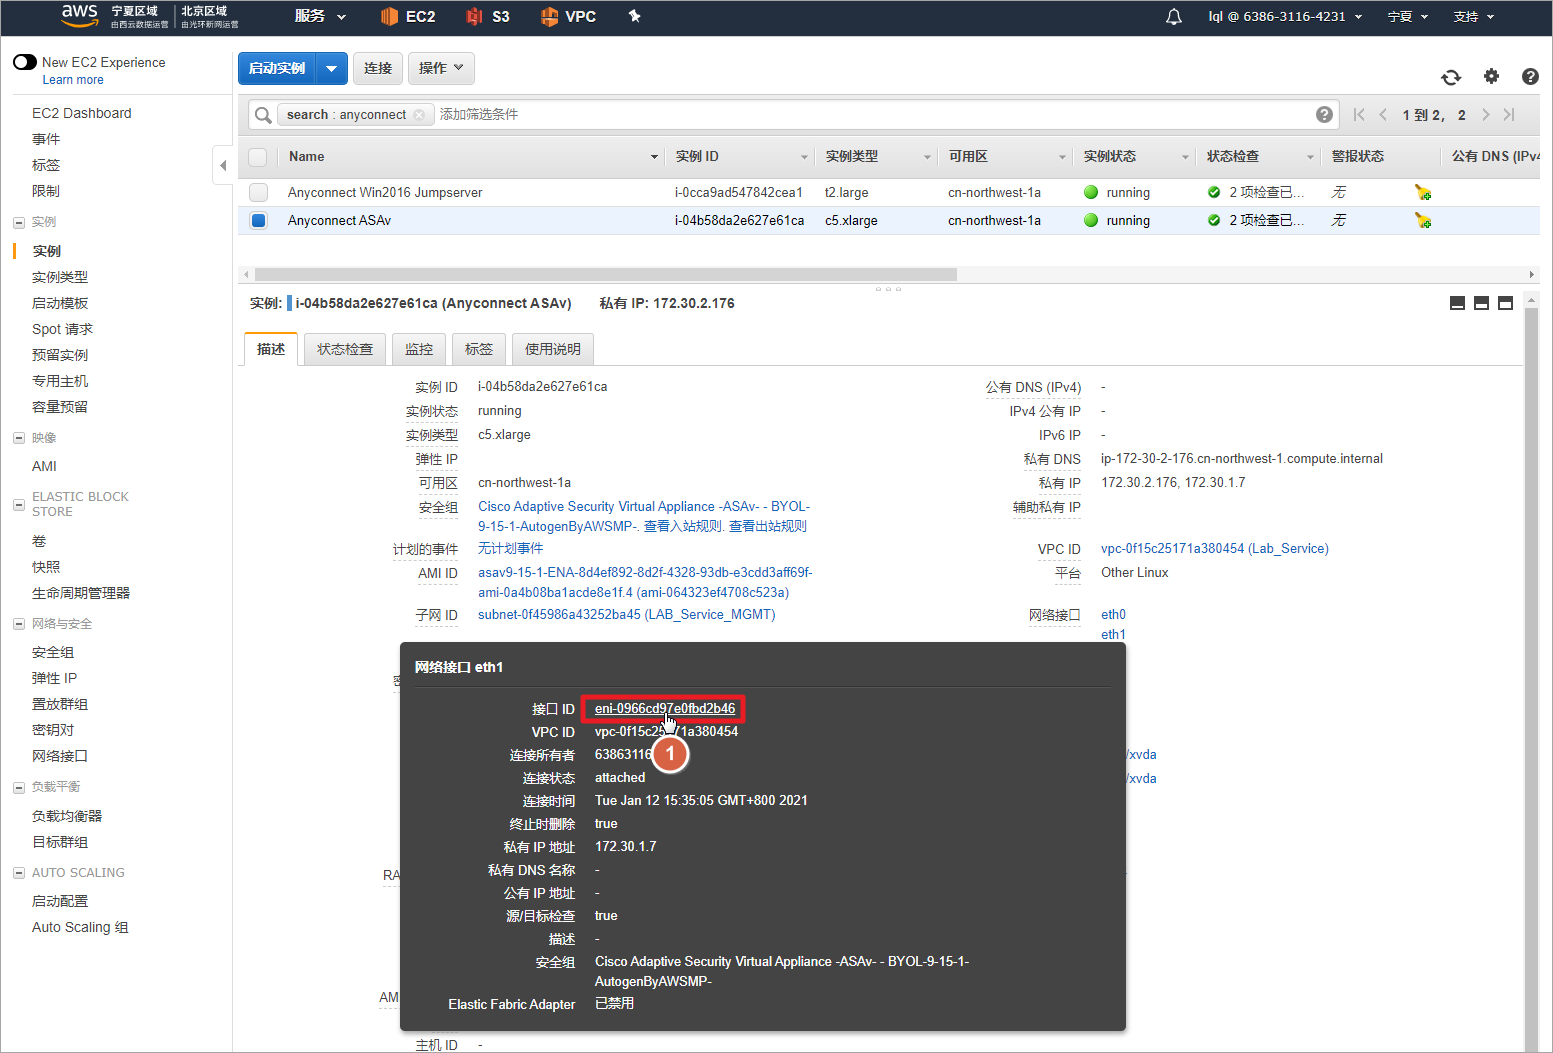Image resolution: width=1553 pixels, height=1053 pixels.
Task: Click the details pane vertical scrollbar
Action: click(1531, 680)
